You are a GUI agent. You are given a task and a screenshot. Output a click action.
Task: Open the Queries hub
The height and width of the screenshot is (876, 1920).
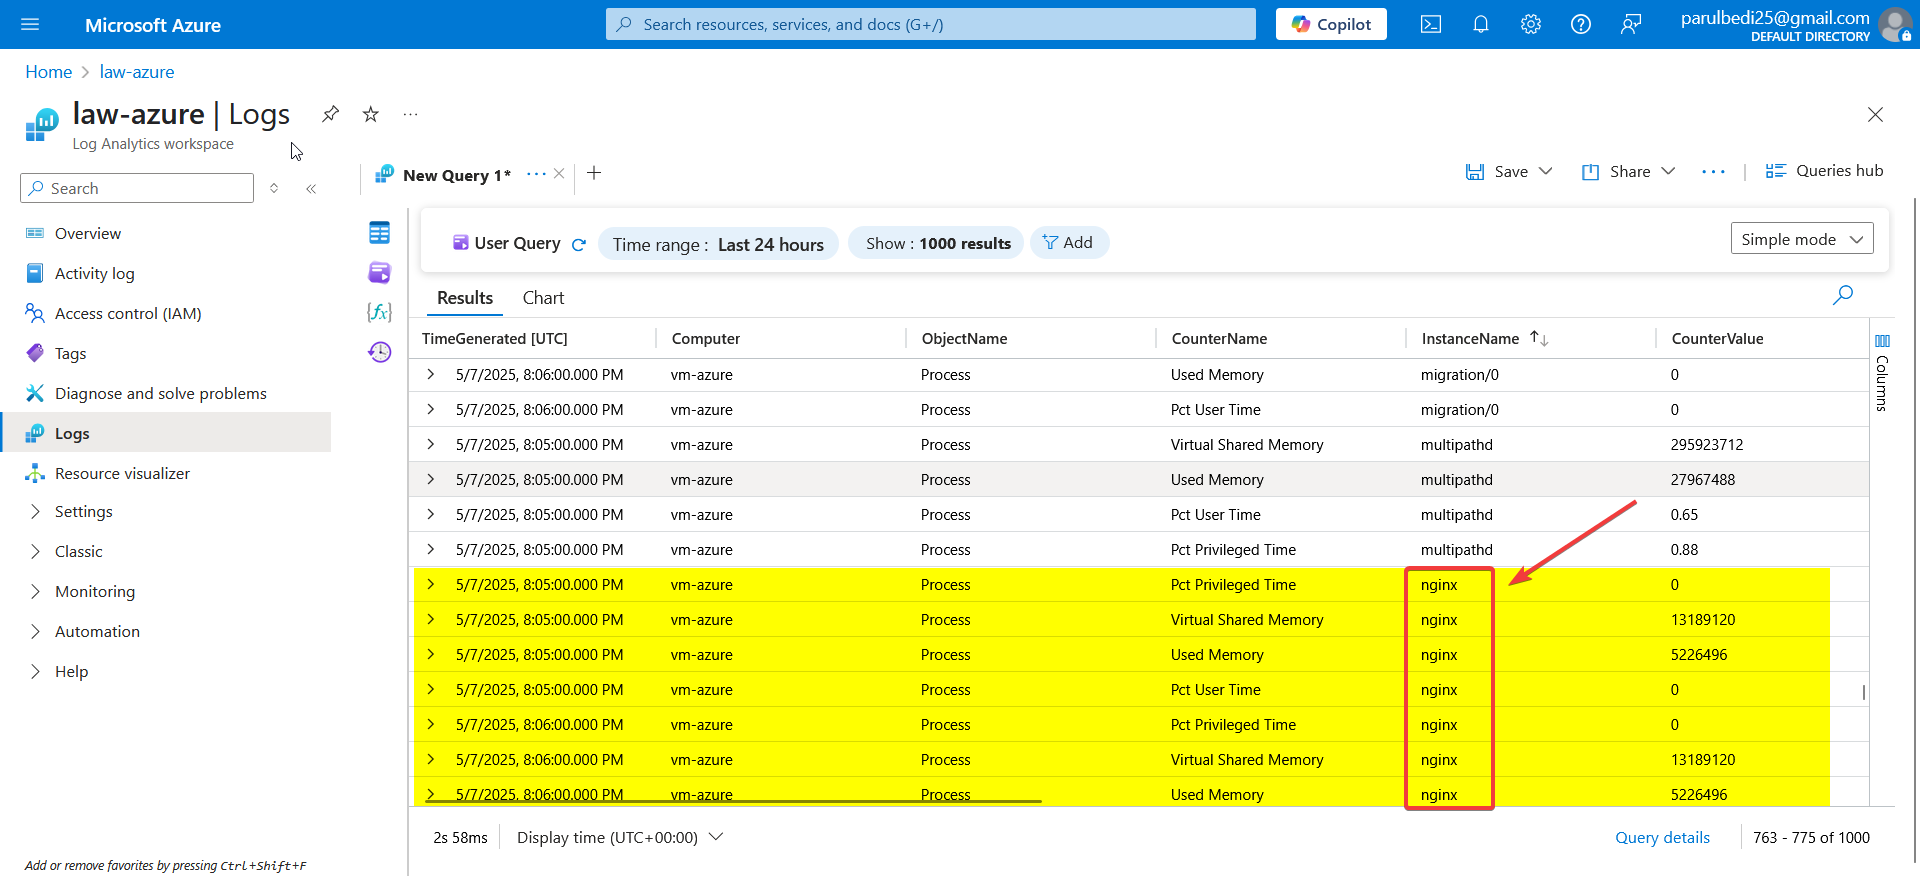(1825, 171)
